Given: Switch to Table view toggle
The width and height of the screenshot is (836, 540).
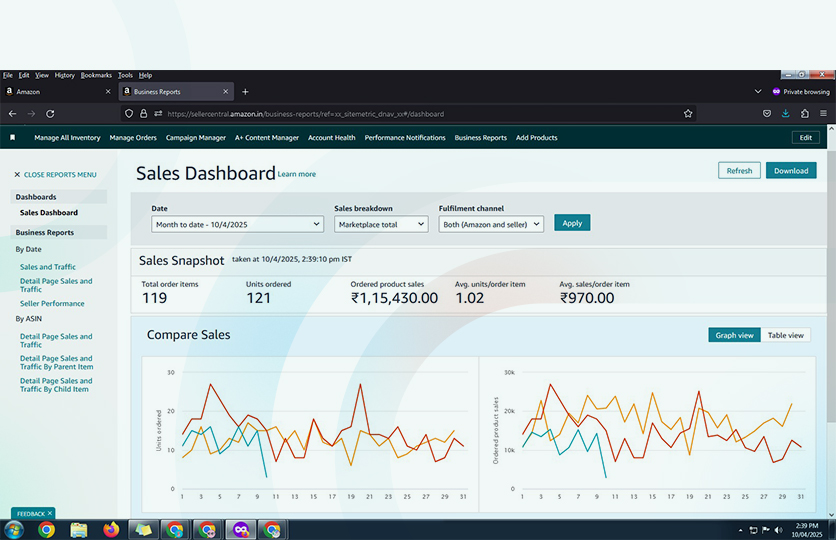Looking at the screenshot, I should pos(785,335).
